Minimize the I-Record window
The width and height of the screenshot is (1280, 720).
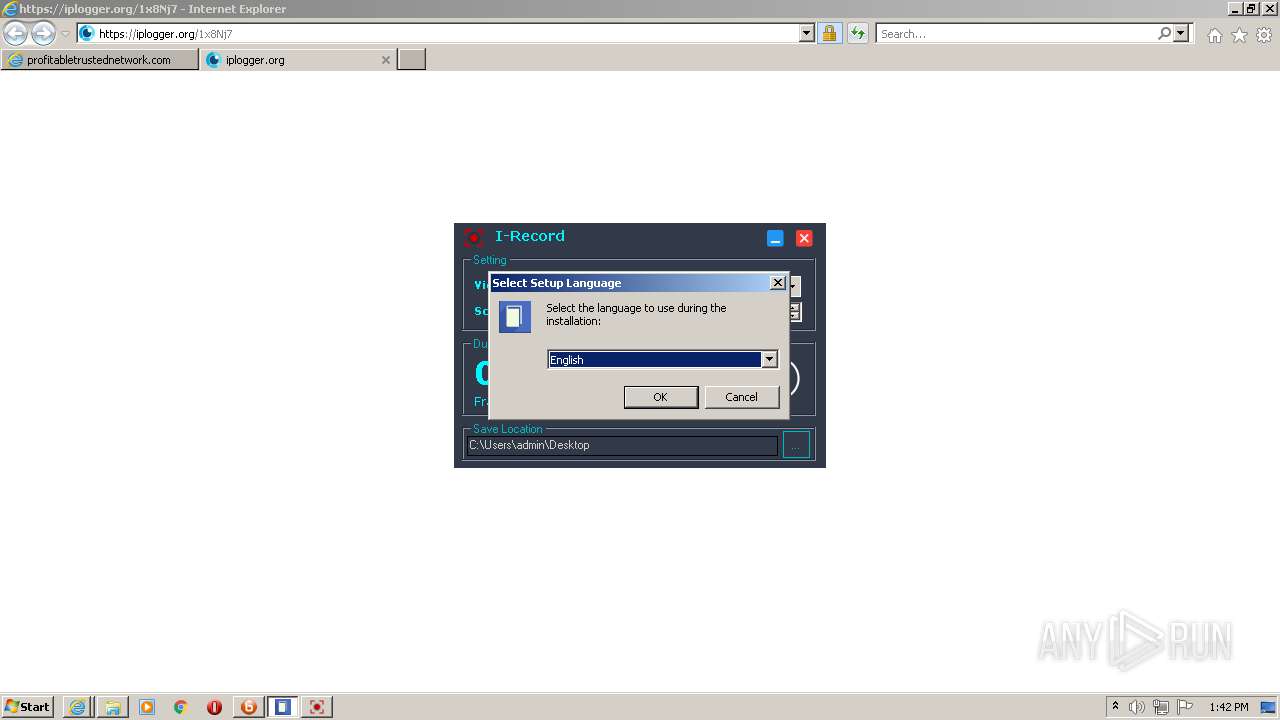tap(775, 238)
